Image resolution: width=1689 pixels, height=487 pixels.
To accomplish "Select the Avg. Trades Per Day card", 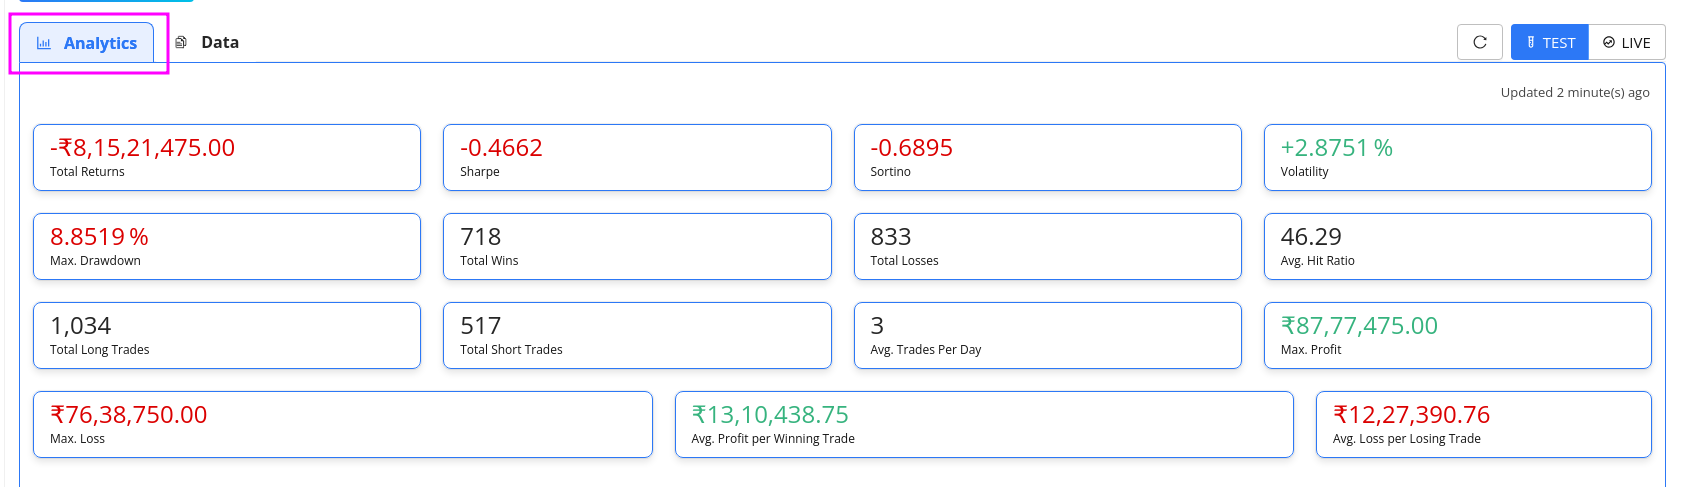I will click(1047, 335).
